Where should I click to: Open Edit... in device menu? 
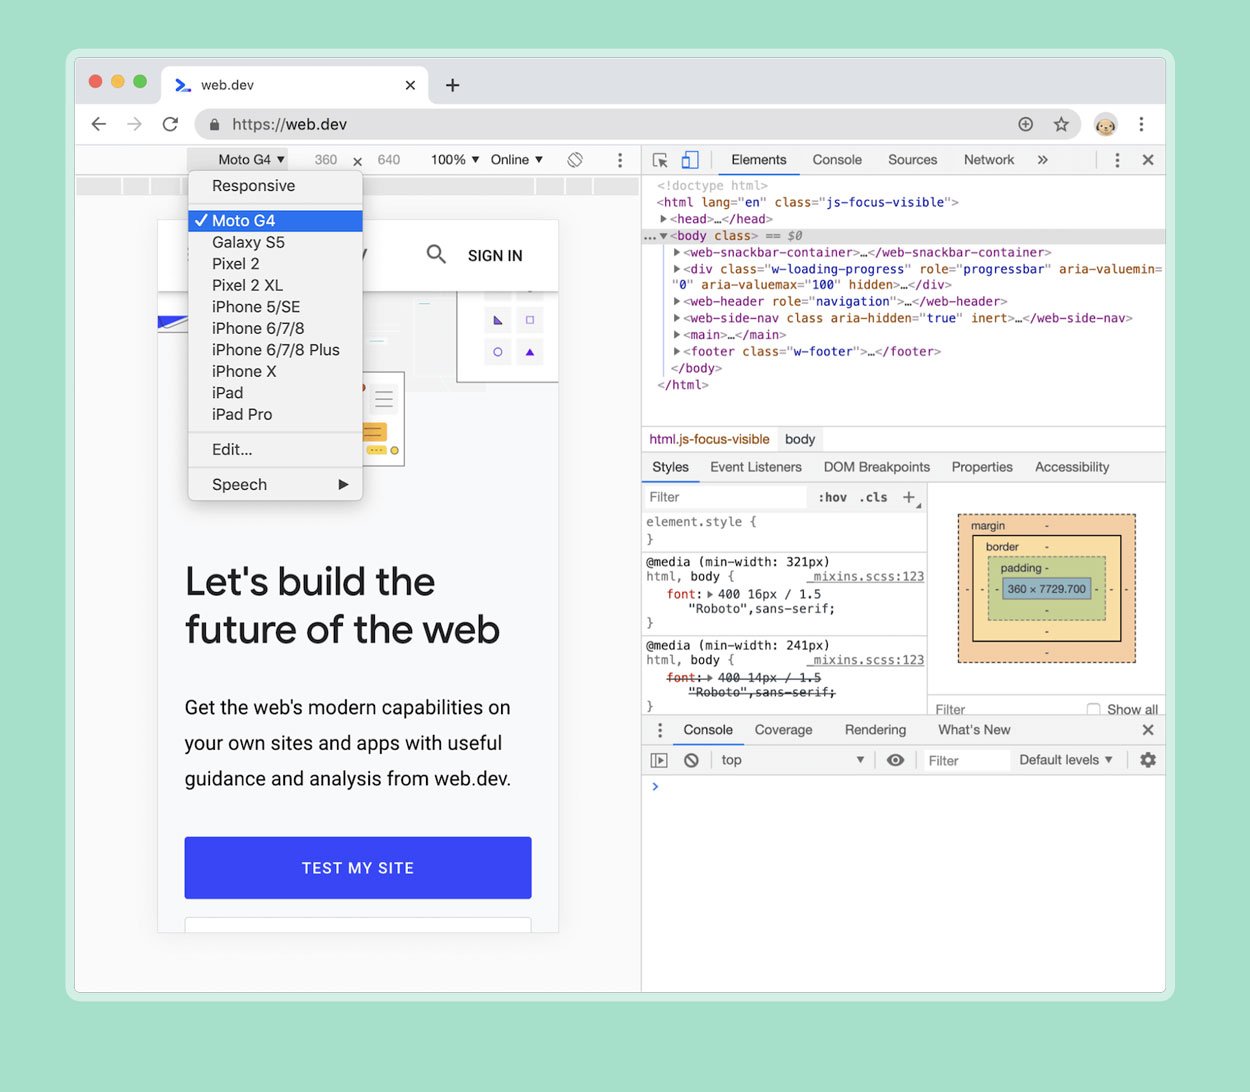click(275, 450)
